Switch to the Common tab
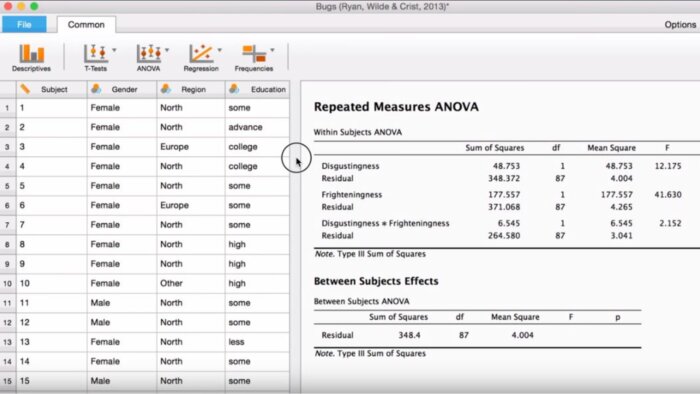 coord(86,25)
